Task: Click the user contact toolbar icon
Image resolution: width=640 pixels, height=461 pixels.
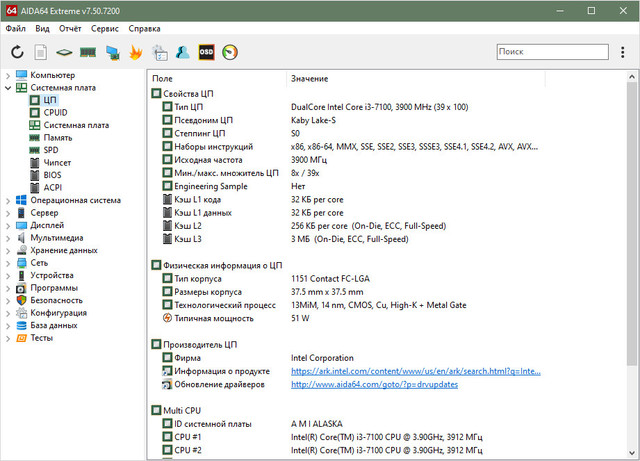Action: click(182, 52)
